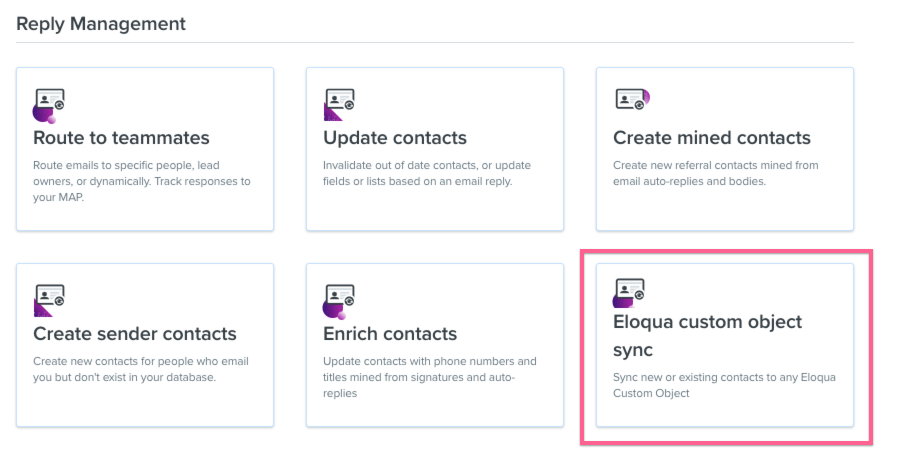Click the Eloqua custom object sync icon

[x=629, y=293]
